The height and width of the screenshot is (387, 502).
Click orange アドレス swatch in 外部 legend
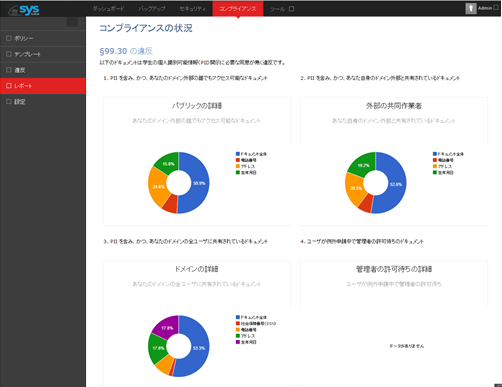tap(435, 166)
